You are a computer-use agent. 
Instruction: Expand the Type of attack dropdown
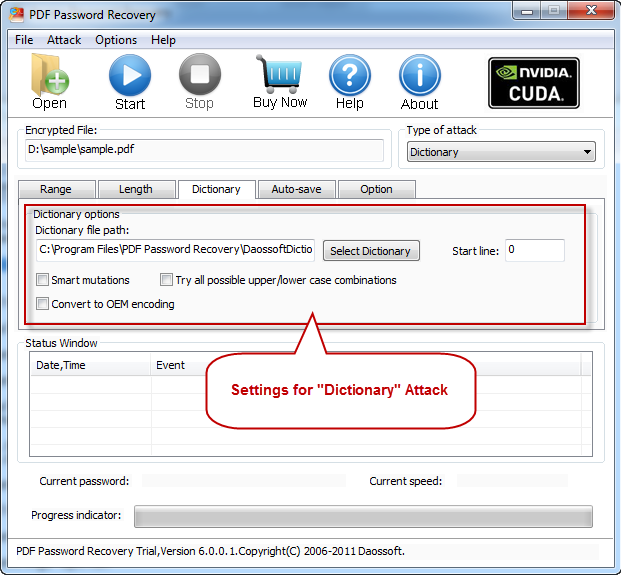point(501,152)
